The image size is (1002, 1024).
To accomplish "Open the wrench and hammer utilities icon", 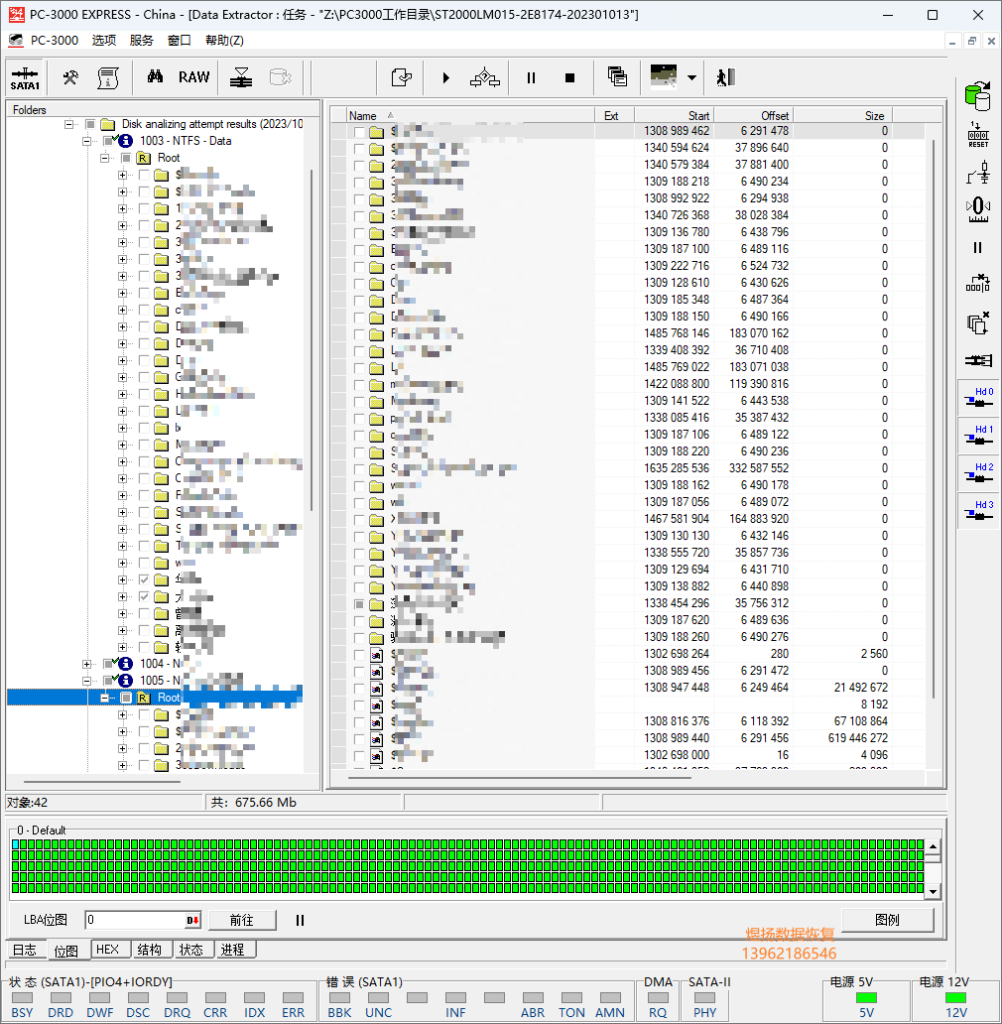I will coord(71,78).
